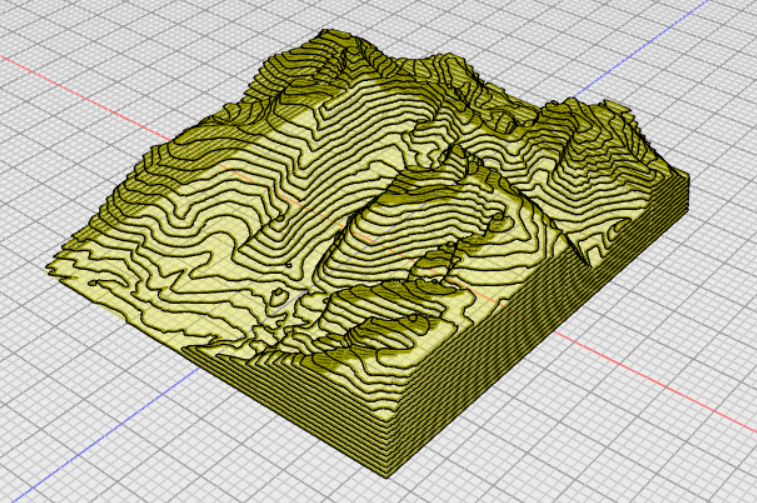
Task: Select the blue axis line at lower left
Action: click(100, 442)
